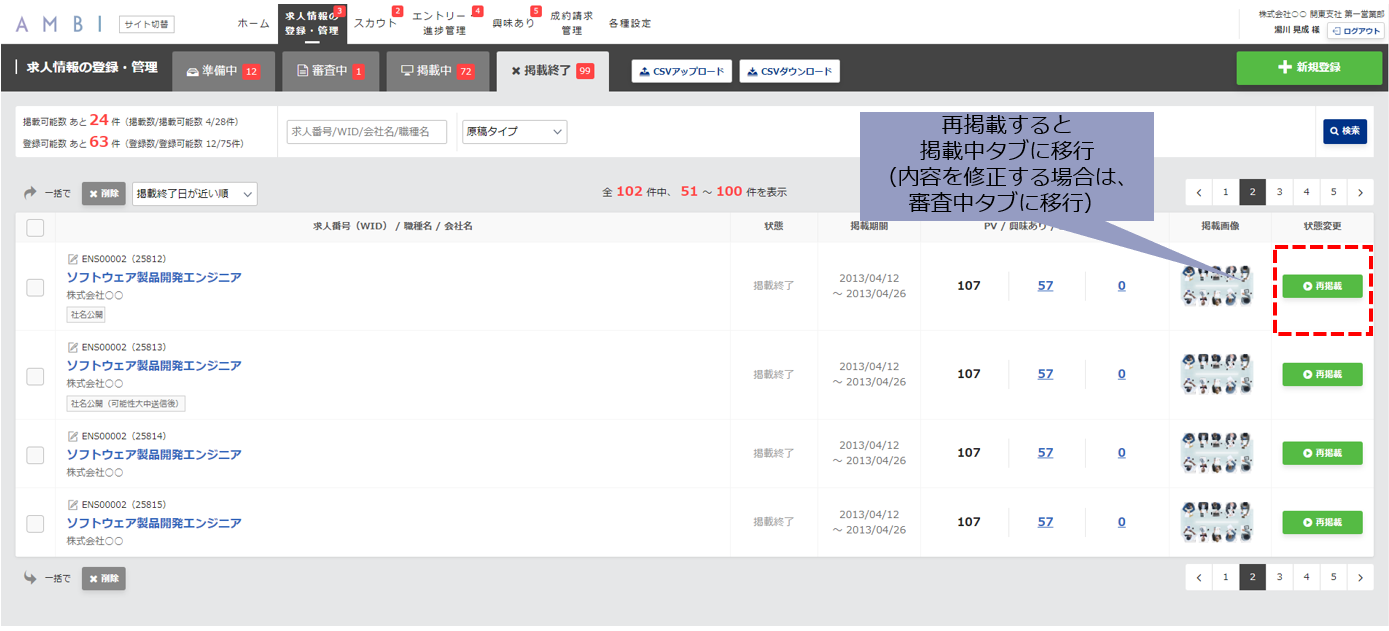Switch to the 準備中 tab
Screen dimensions: 1389x631
tap(223, 71)
